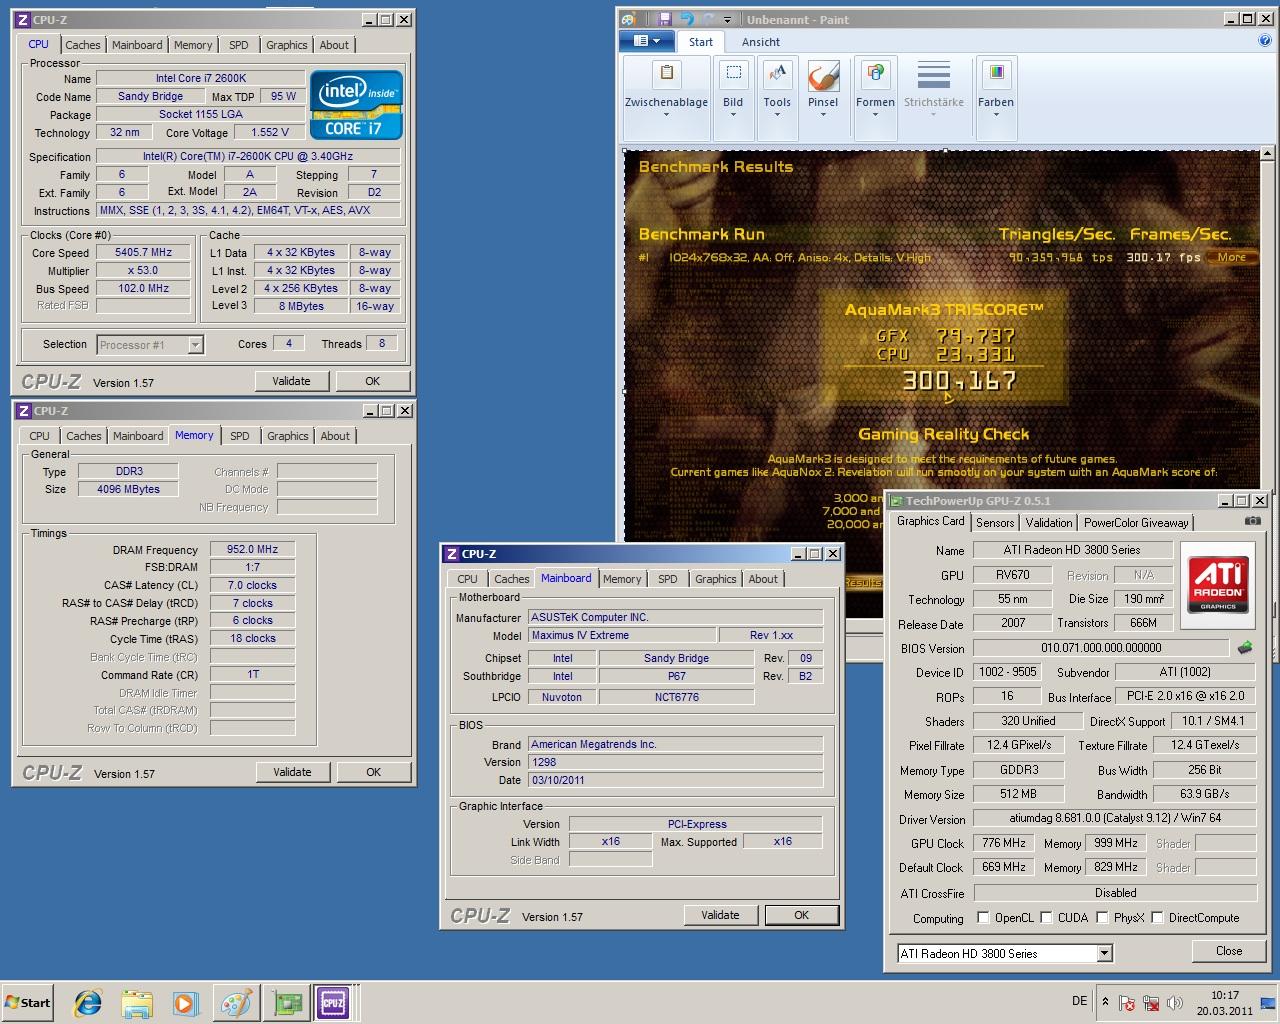Viewport: 1280px width, 1024px height.
Task: Click OK in the CPU-Z Mainboard window
Action: (801, 915)
